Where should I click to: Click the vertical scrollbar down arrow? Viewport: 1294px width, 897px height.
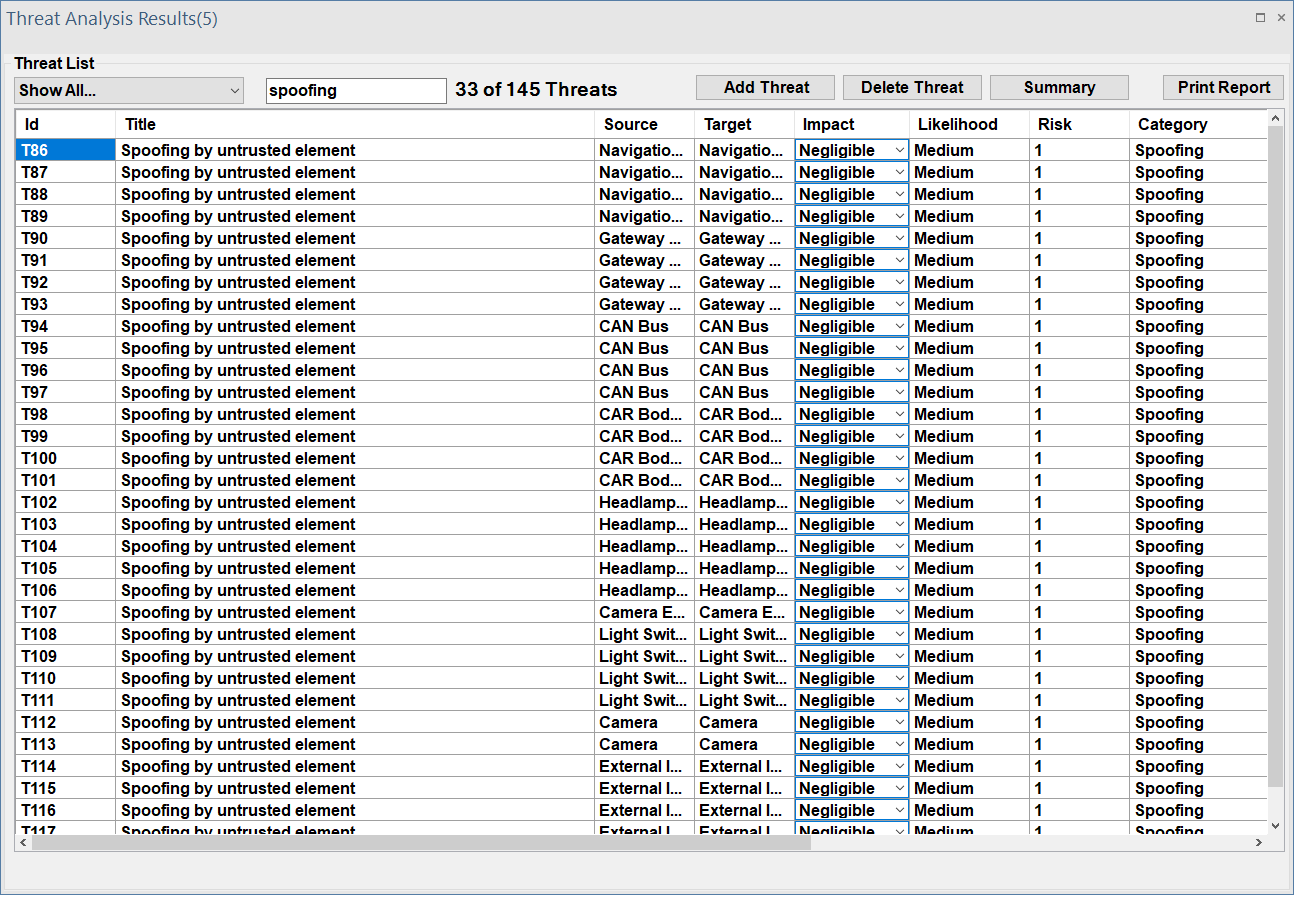(x=1274, y=826)
